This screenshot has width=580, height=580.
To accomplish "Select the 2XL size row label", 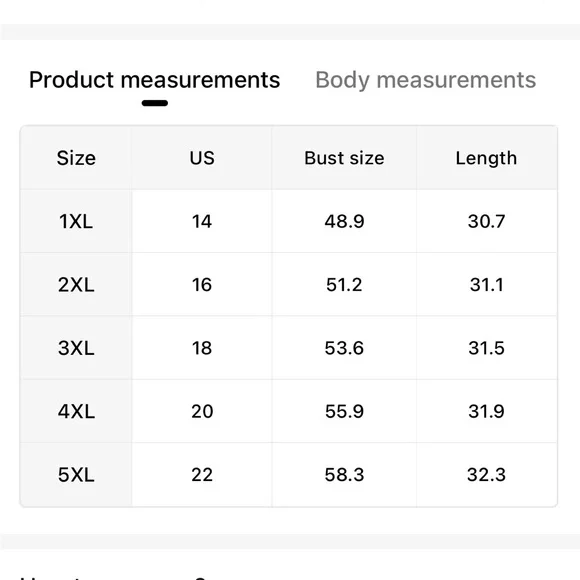I will pos(76,285).
